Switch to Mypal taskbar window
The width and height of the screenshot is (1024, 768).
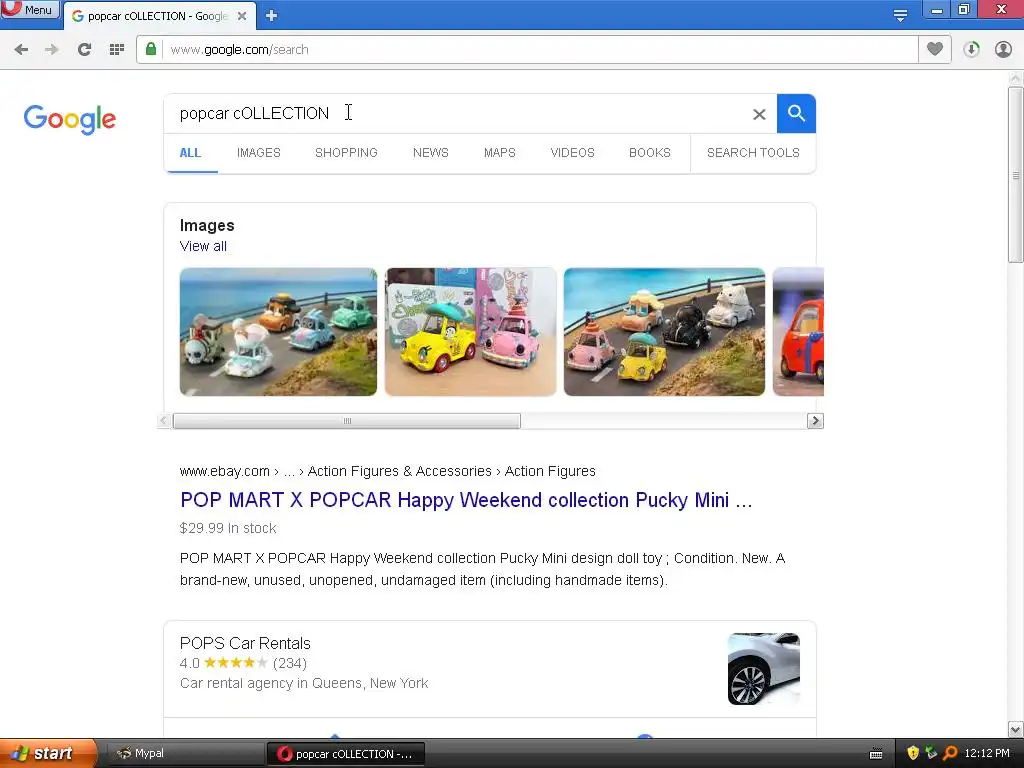(x=185, y=754)
